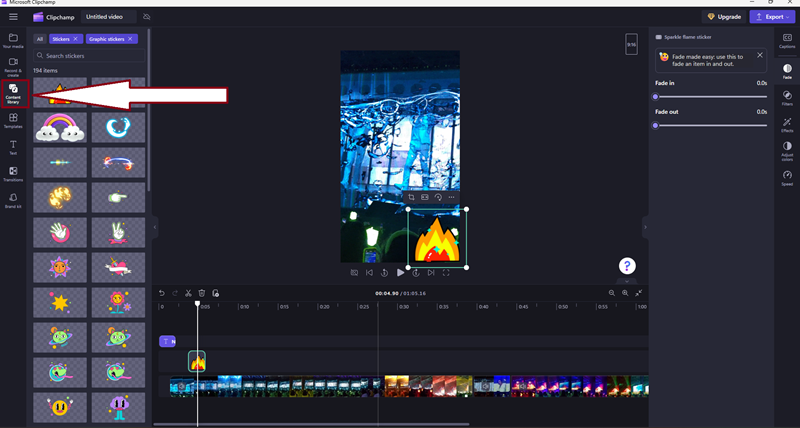Open the Export dropdown
800x428 pixels.
click(772, 17)
